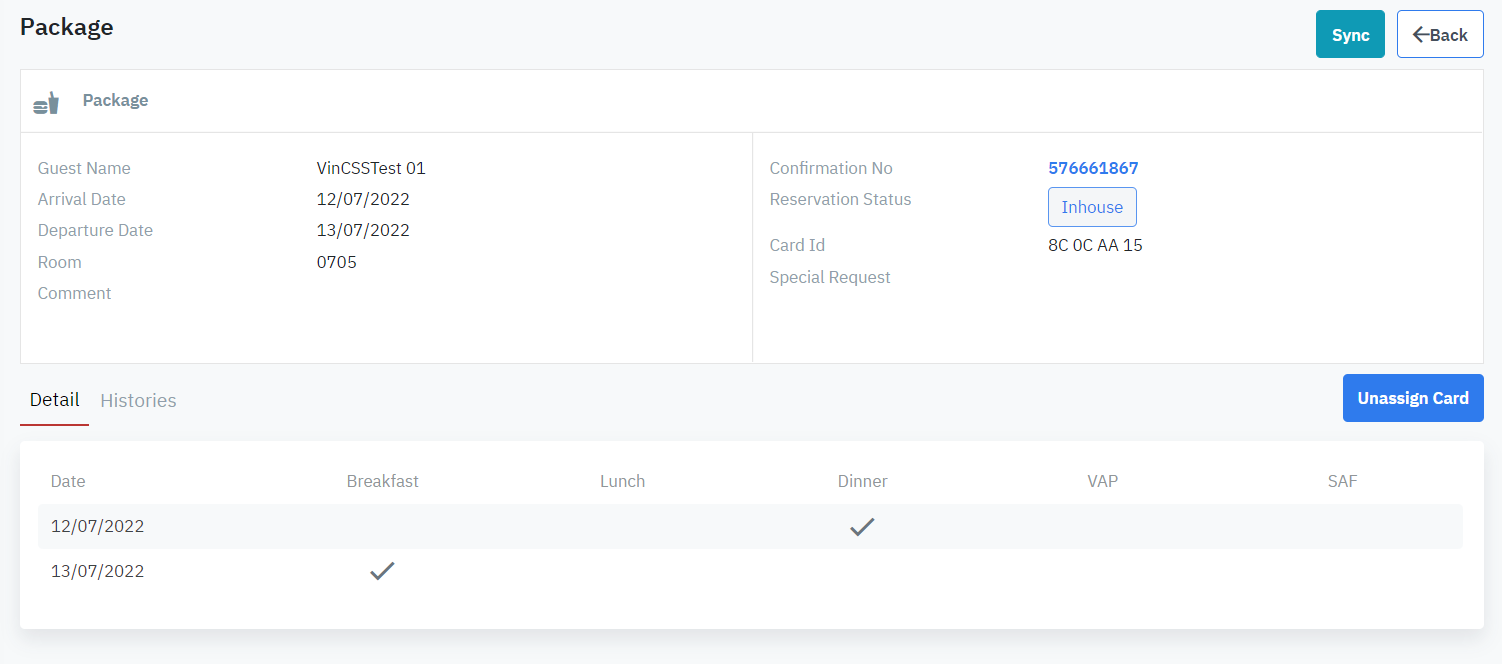Image resolution: width=1502 pixels, height=664 pixels.
Task: Click the Inhouse reservation status badge
Action: (x=1091, y=207)
